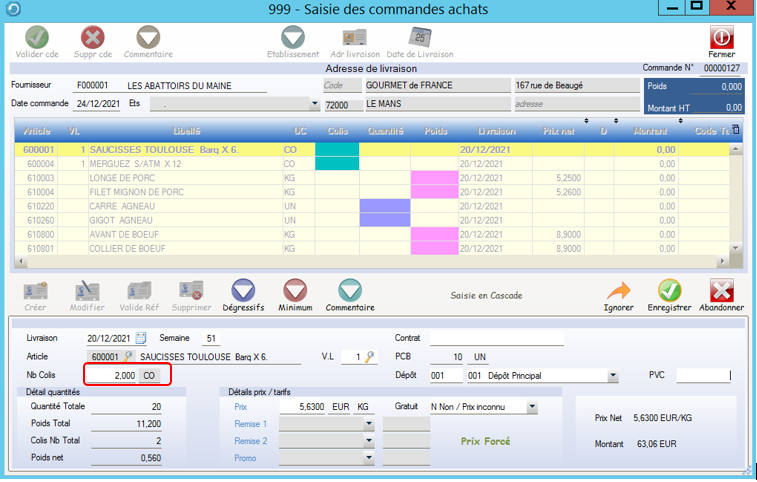This screenshot has width=757, height=482.
Task: Expand the Gratuit dropdown selector
Action: tap(532, 407)
